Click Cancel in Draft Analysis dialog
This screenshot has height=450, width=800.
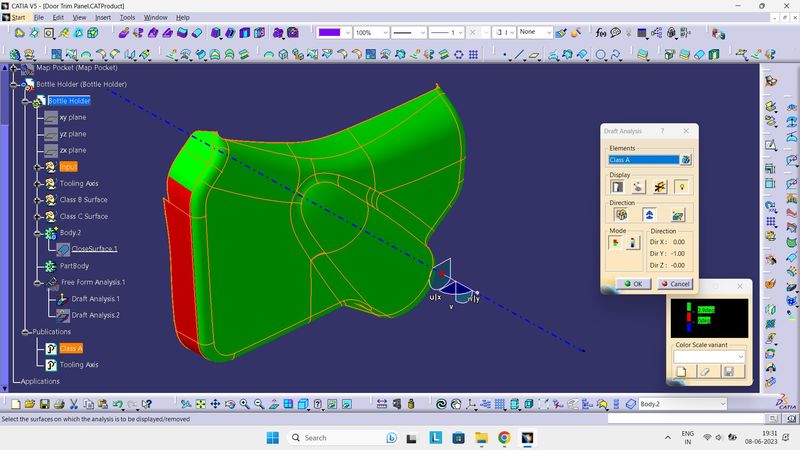coord(674,284)
